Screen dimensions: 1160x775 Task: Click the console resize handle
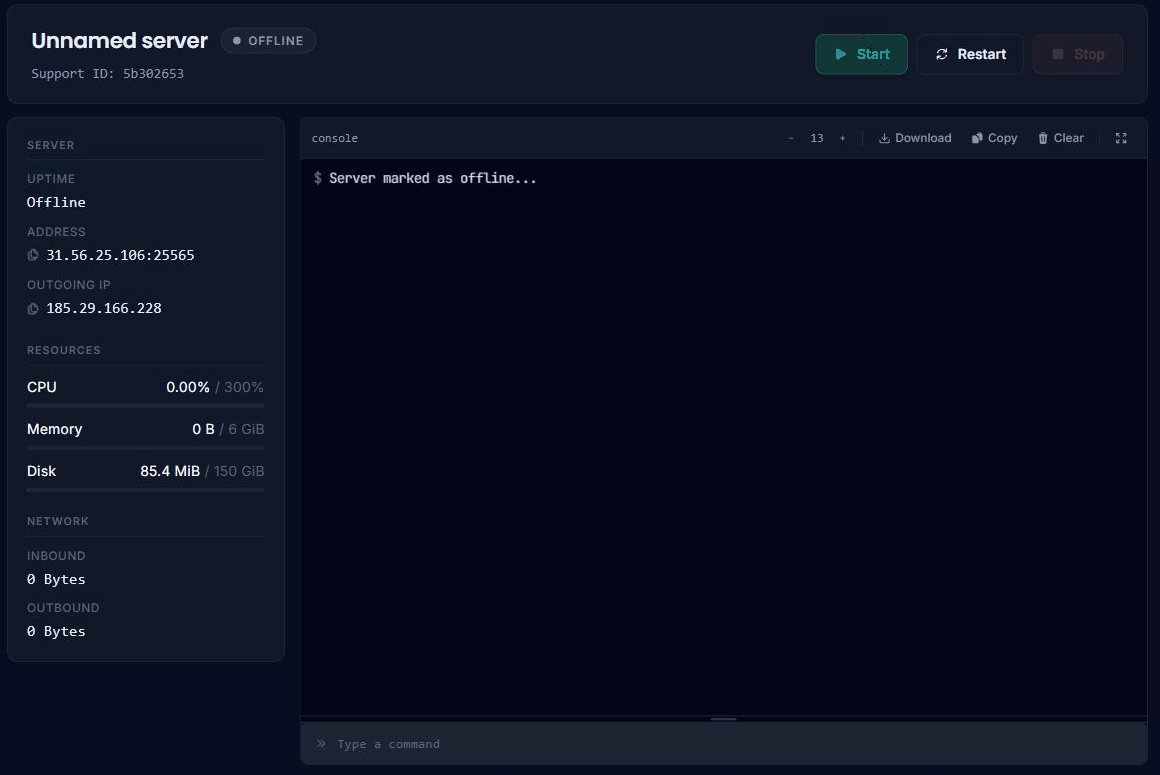click(x=724, y=719)
